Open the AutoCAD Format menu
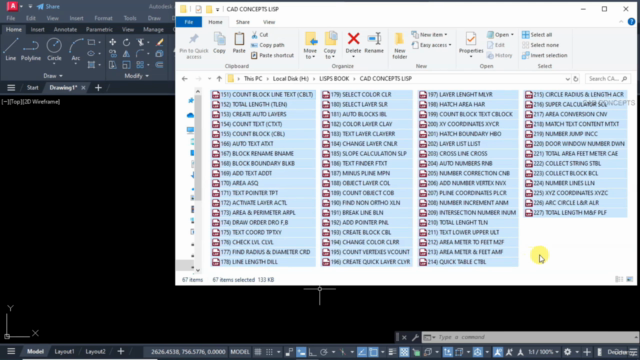 (103, 18)
